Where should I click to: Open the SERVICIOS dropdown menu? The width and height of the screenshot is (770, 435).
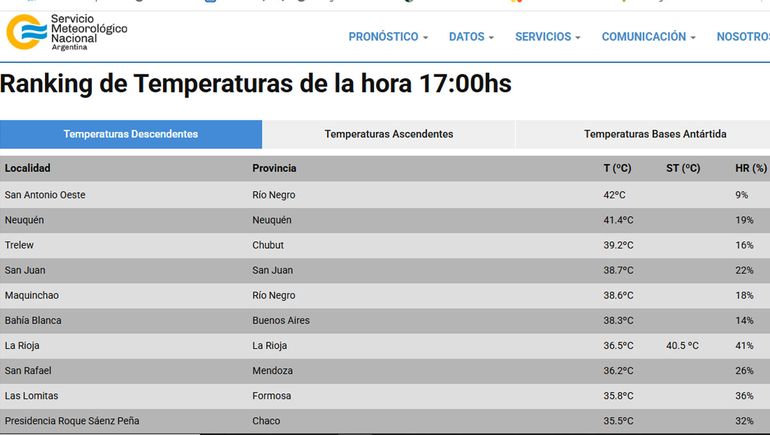pyautogui.click(x=547, y=37)
